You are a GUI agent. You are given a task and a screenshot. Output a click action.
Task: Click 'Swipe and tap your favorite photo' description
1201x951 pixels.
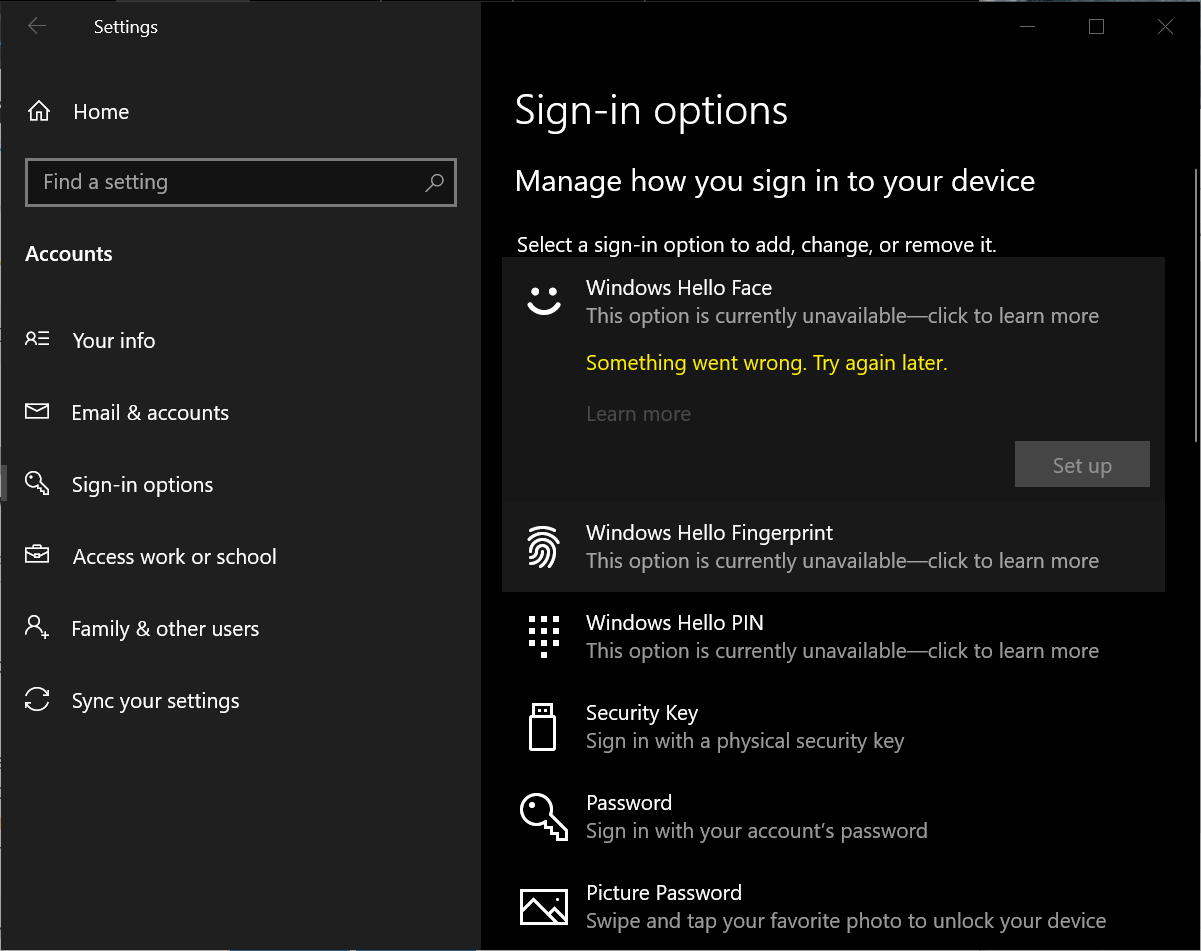point(846,921)
